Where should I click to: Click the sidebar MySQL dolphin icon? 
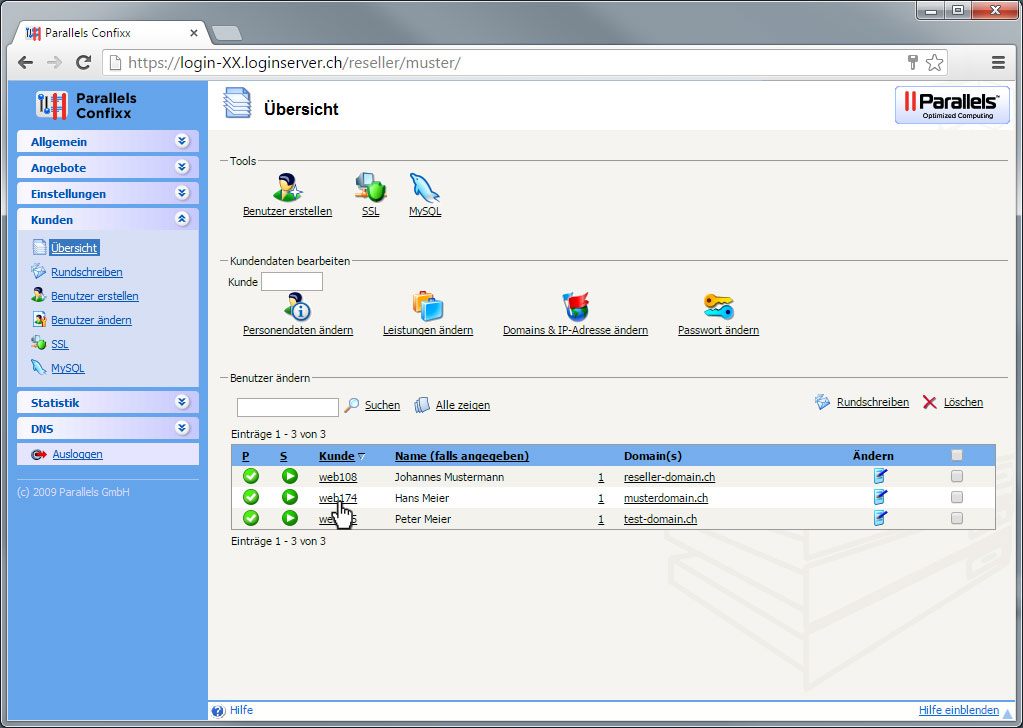(38, 367)
